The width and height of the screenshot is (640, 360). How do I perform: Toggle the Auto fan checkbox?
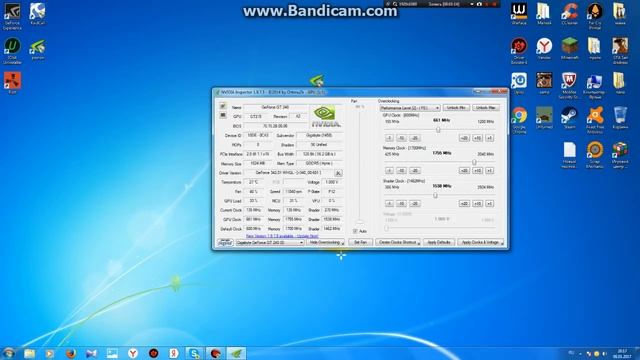pyautogui.click(x=355, y=231)
